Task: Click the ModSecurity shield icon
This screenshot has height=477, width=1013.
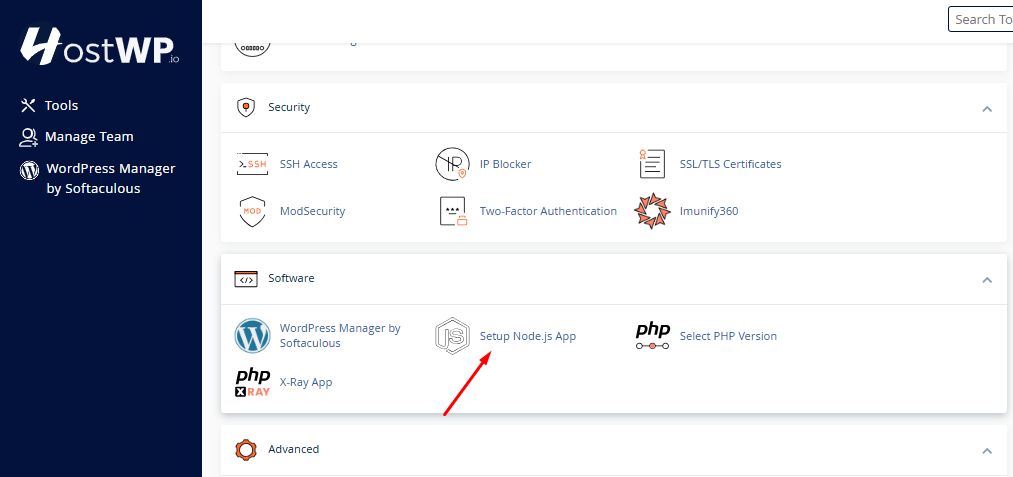Action: [252, 211]
